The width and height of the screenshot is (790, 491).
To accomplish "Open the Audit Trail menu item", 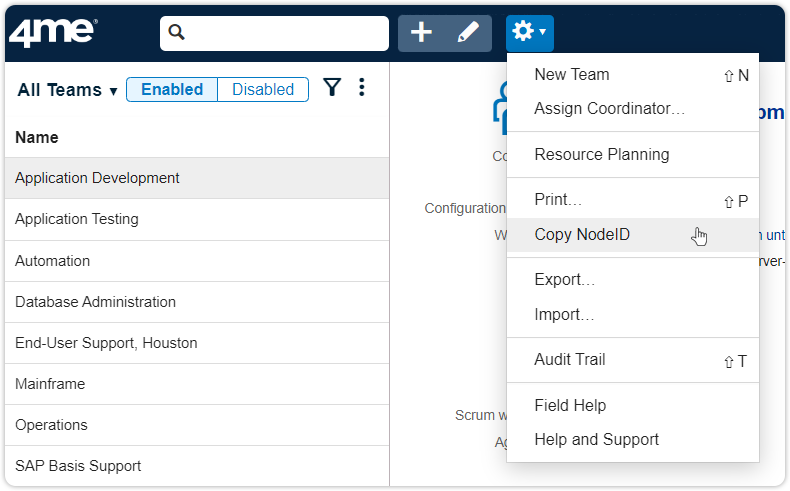I will click(x=570, y=359).
